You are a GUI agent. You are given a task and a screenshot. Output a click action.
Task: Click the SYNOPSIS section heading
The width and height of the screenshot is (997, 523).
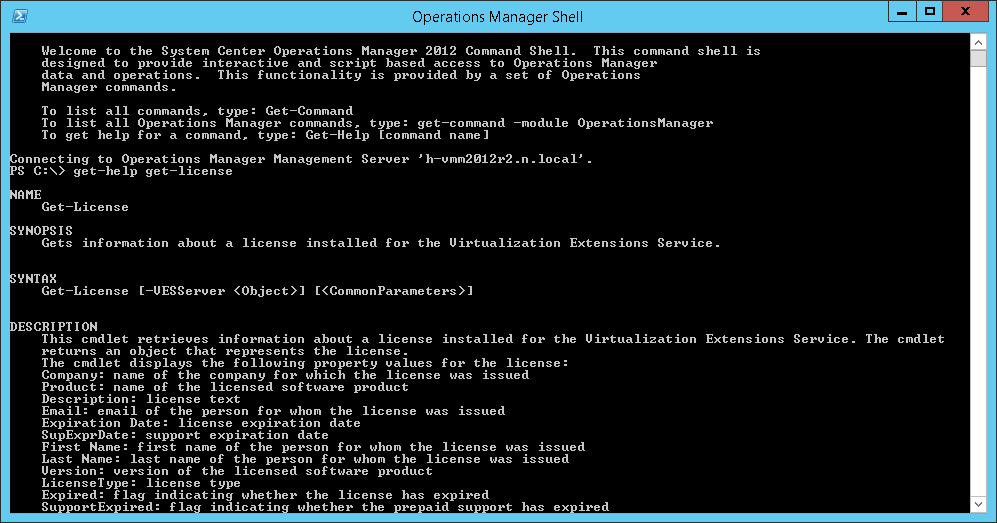point(41,231)
